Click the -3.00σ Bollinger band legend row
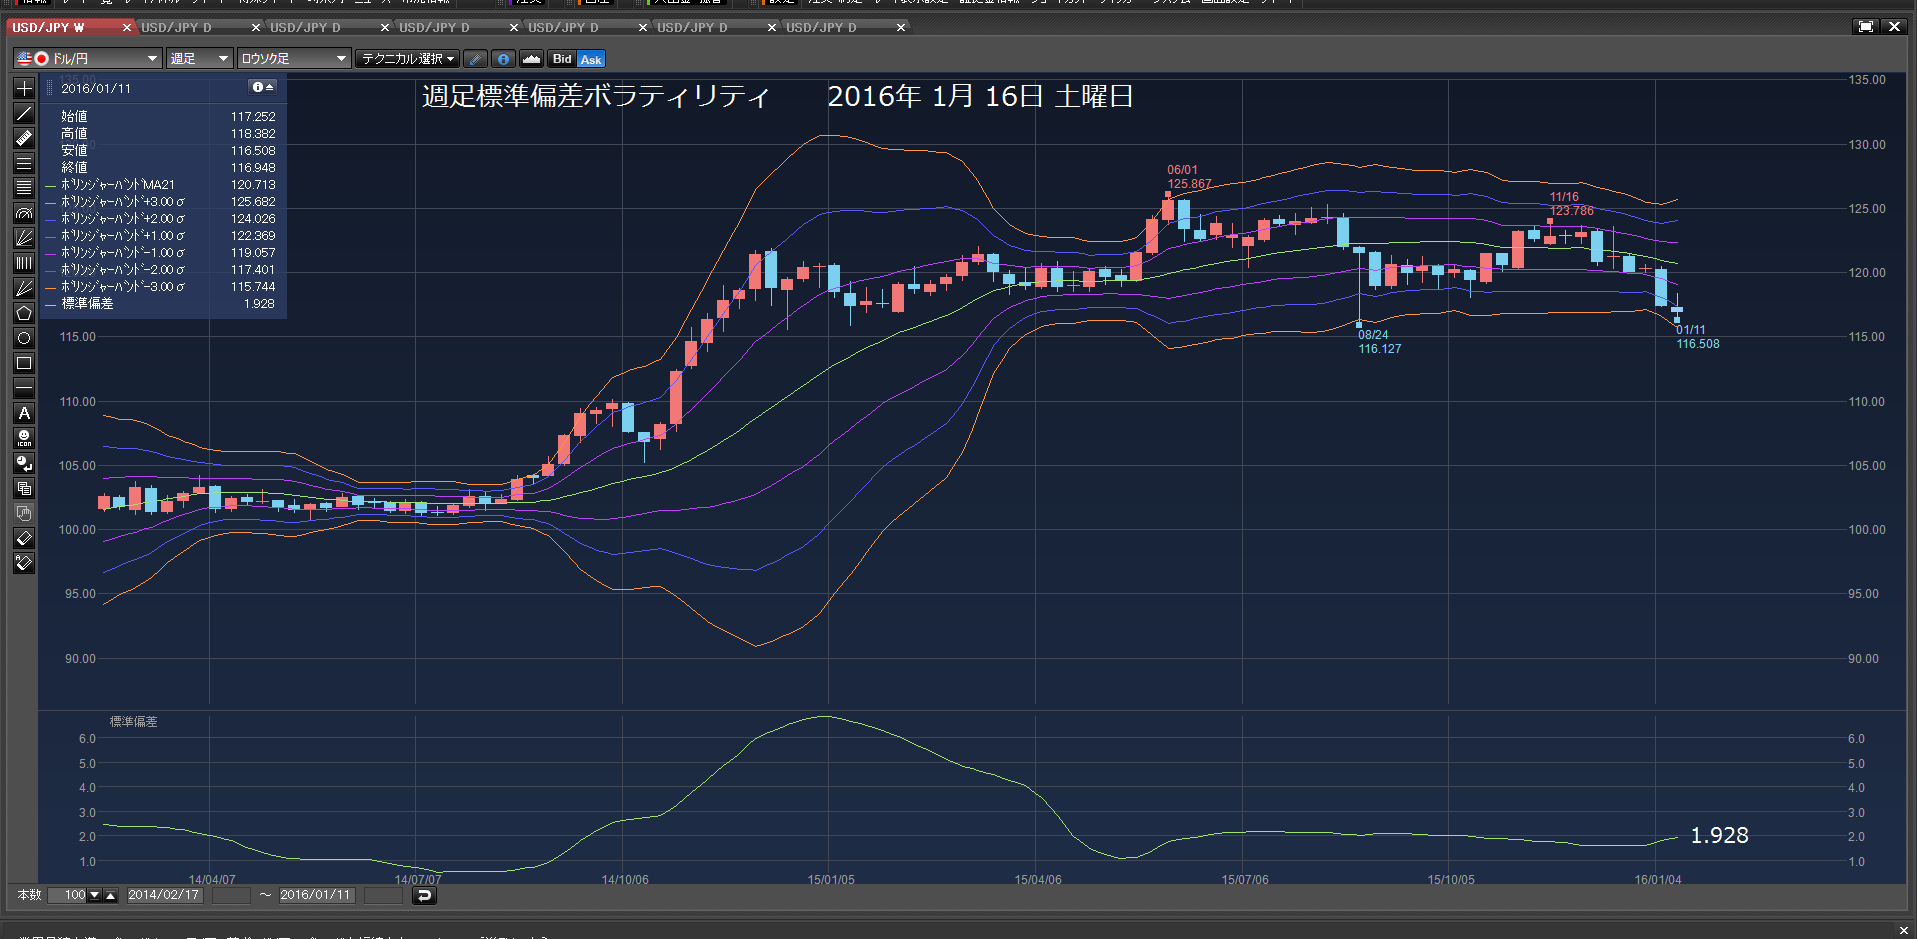1917x939 pixels. [161, 287]
